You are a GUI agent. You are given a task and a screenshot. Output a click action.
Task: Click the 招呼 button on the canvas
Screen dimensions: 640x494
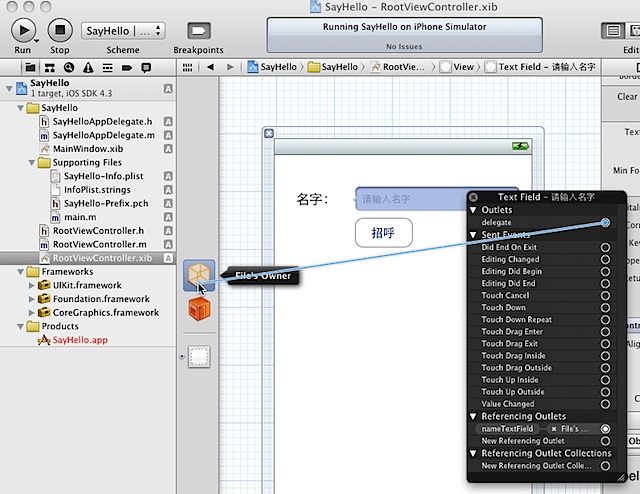click(383, 232)
